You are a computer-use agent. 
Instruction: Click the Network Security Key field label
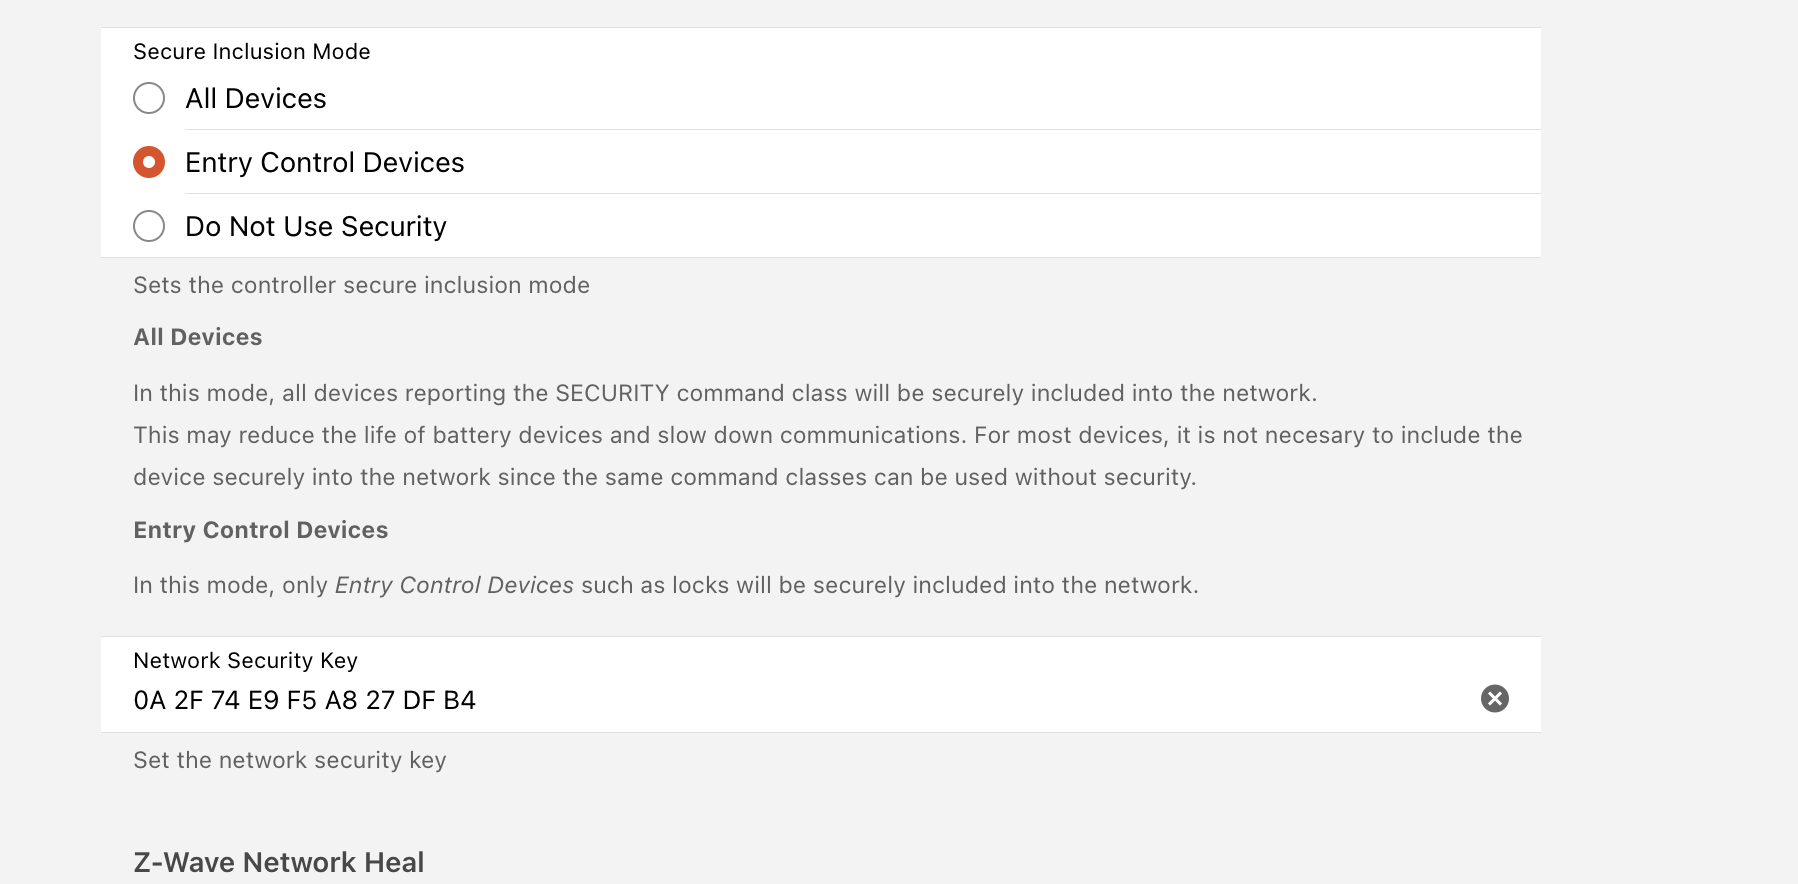click(x=245, y=660)
